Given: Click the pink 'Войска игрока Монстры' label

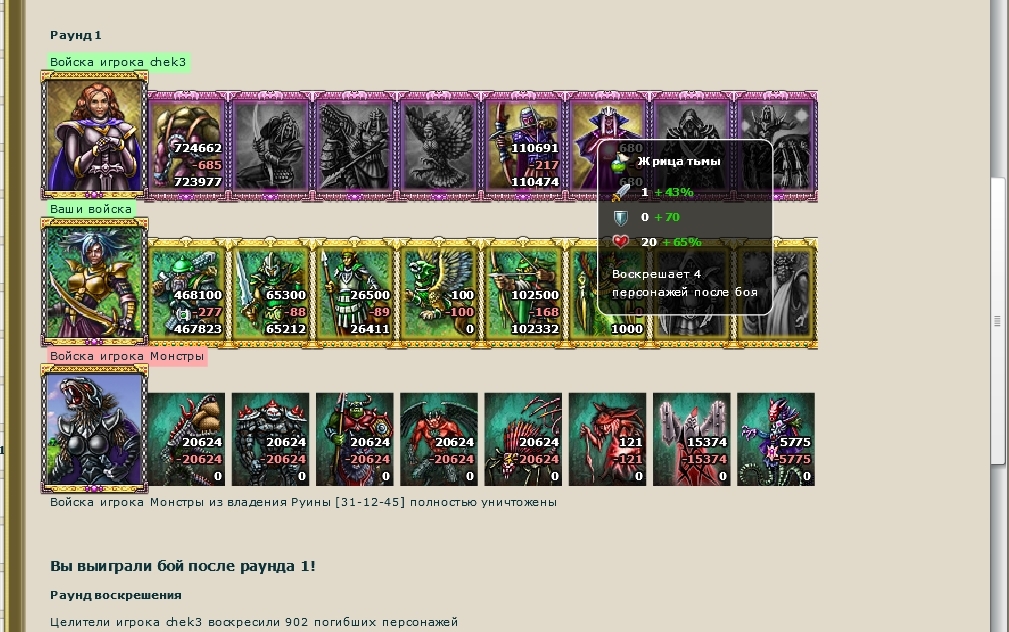Looking at the screenshot, I should (127, 356).
